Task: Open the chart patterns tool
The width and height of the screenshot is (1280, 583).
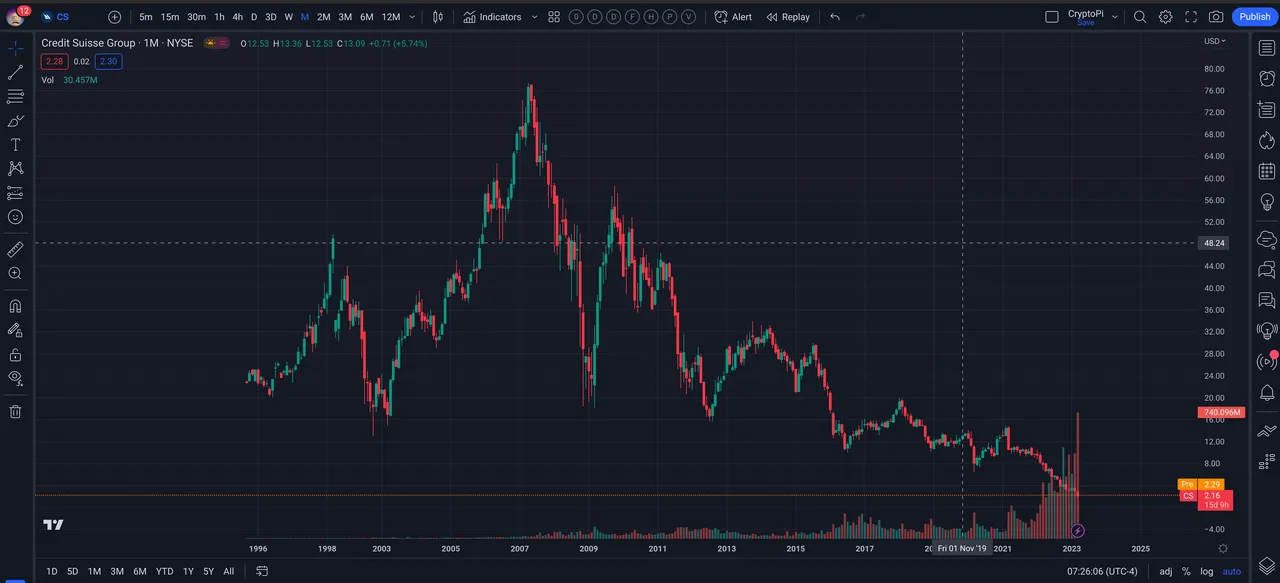Action: (15, 169)
